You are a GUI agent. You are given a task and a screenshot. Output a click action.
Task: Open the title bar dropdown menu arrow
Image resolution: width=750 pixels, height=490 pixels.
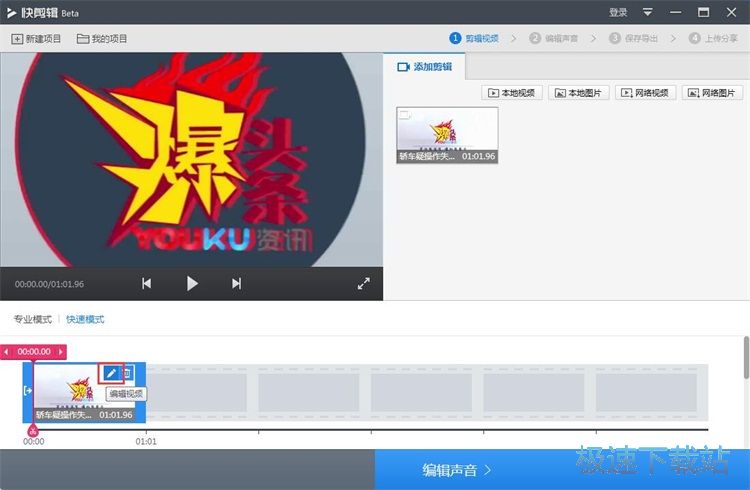pos(648,12)
